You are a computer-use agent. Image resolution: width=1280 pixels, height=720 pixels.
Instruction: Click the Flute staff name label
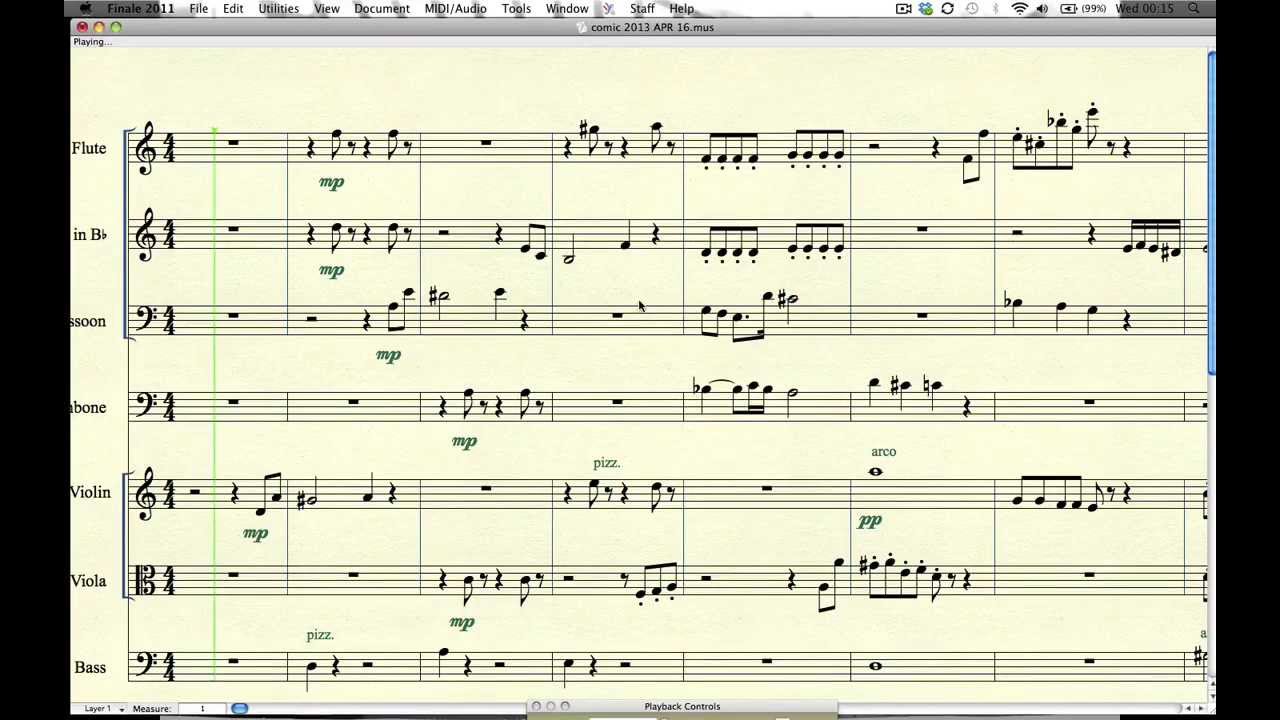point(89,148)
